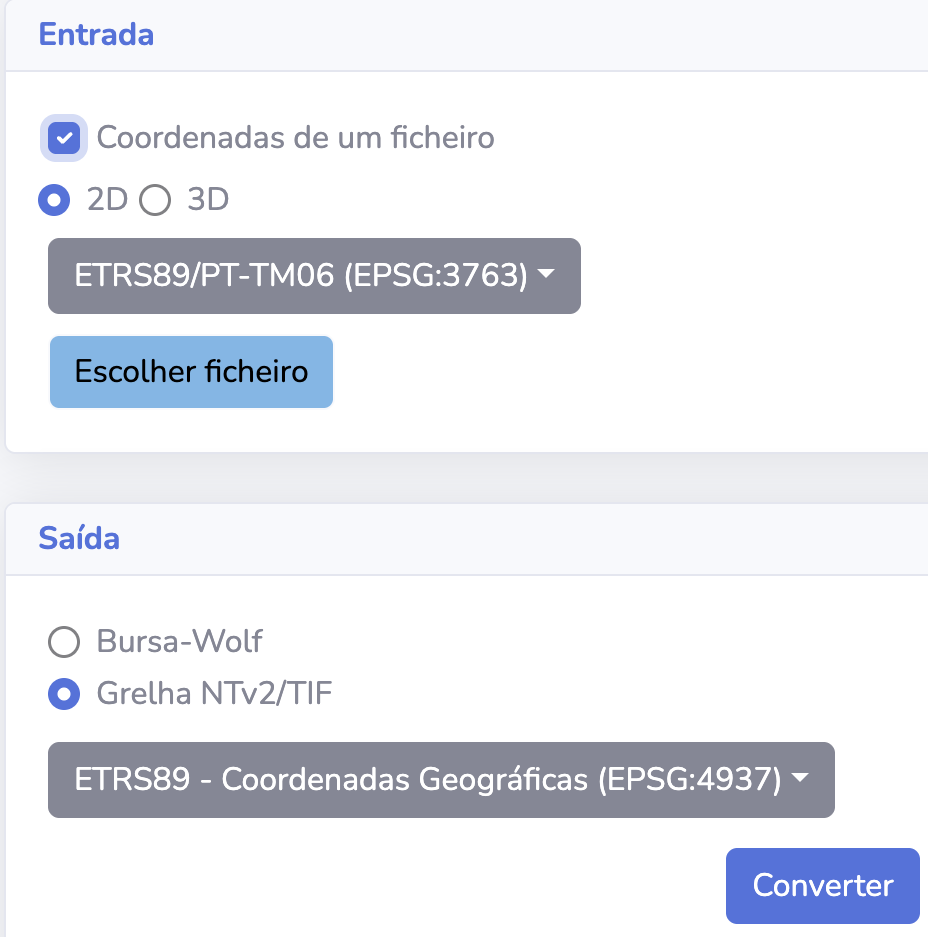
Task: Click the checkmark icon inside the file checkbox
Action: click(x=64, y=138)
